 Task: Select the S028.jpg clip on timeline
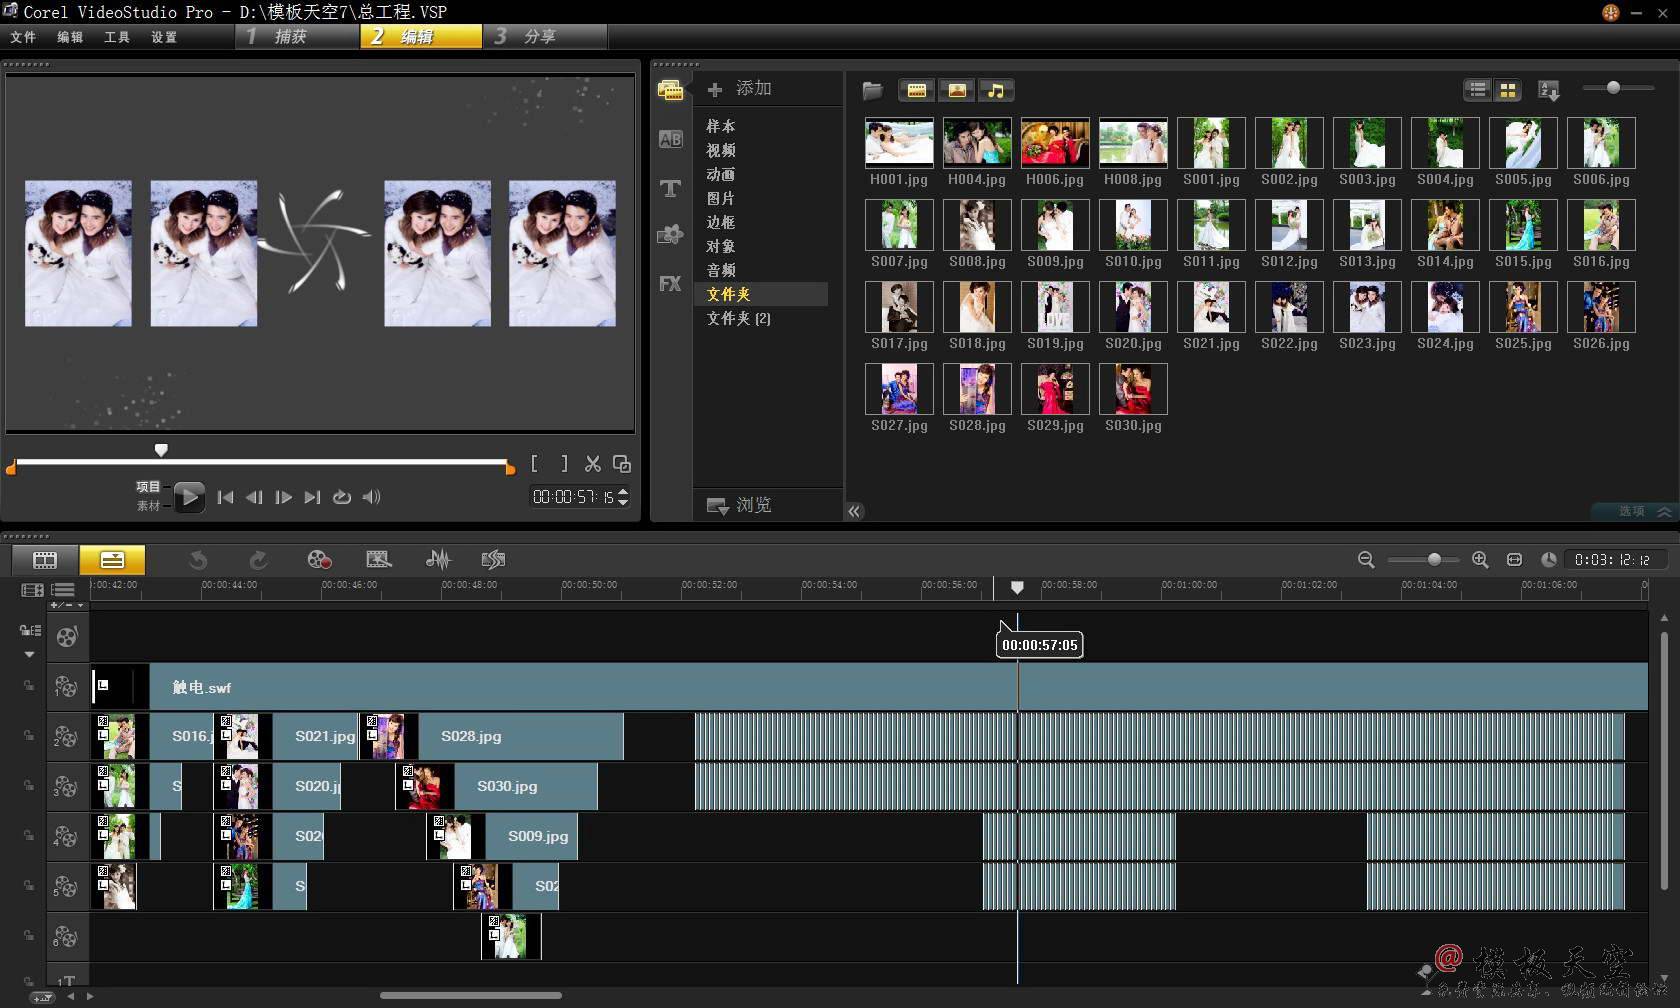point(491,736)
